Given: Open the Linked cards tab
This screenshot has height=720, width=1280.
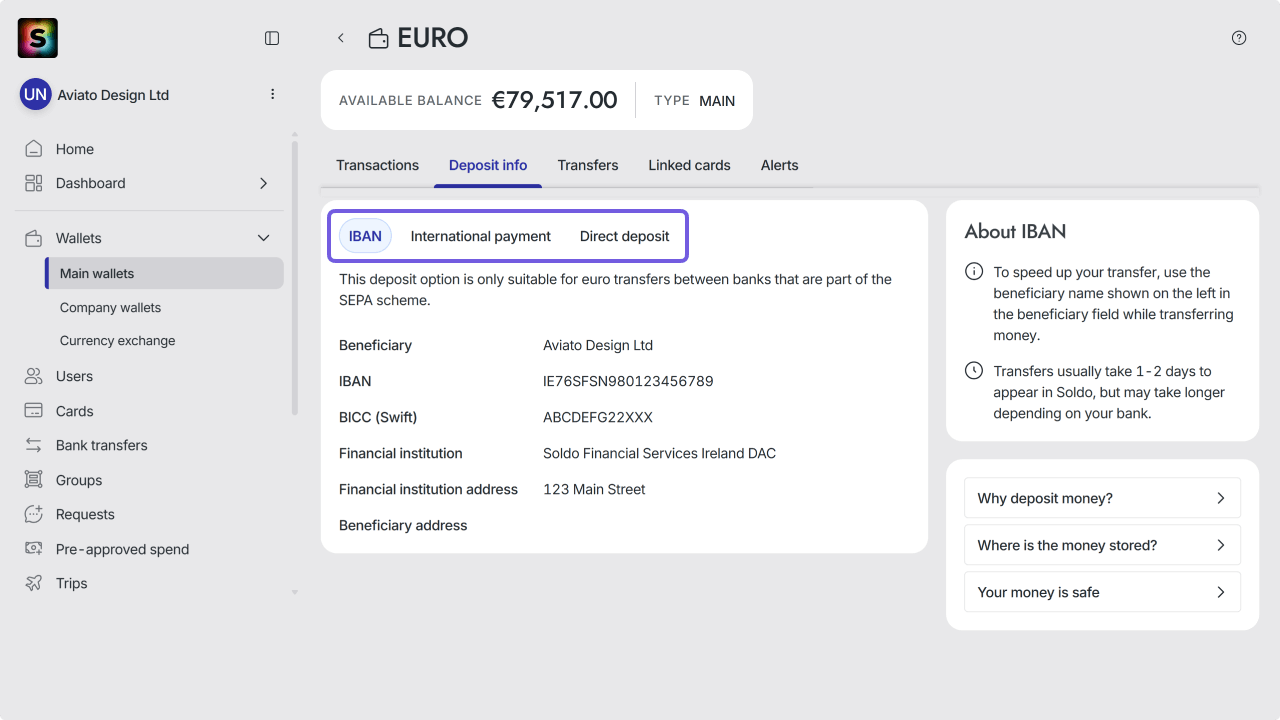Looking at the screenshot, I should coord(689,165).
